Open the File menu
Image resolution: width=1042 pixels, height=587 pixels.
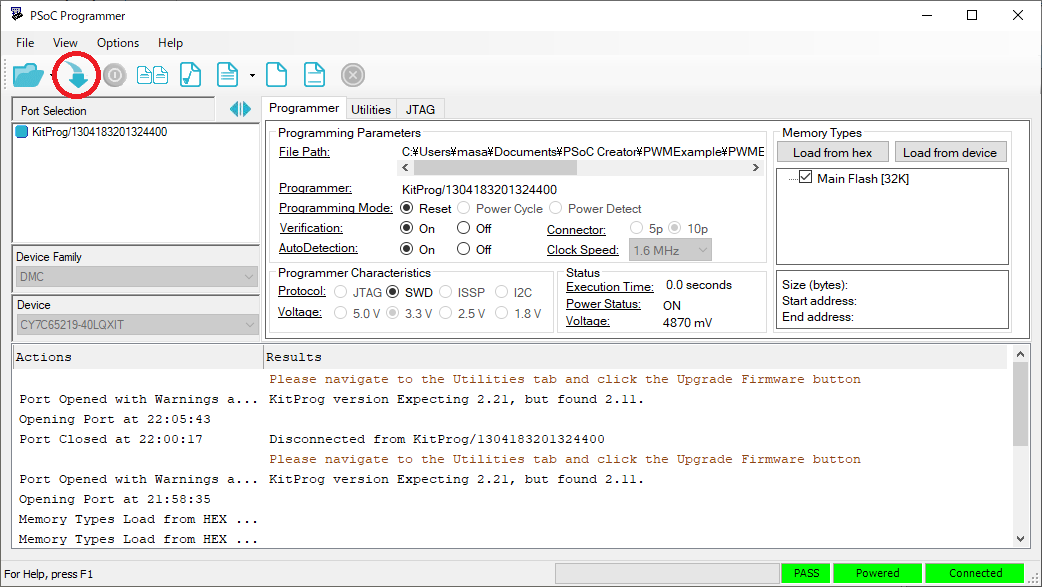tap(25, 43)
